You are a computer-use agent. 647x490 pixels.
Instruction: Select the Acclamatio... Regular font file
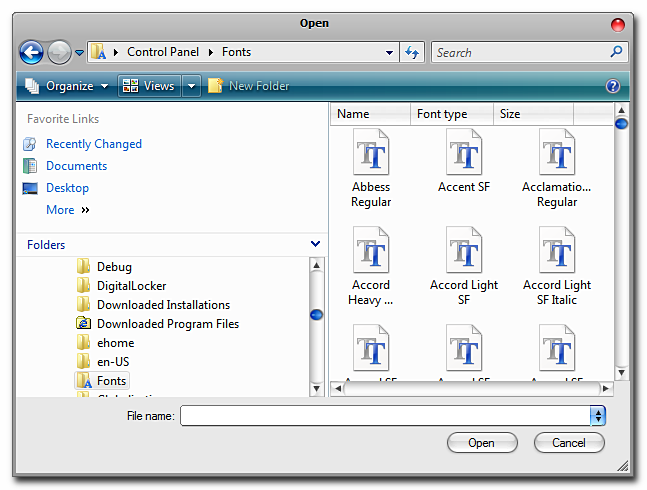click(x=557, y=168)
